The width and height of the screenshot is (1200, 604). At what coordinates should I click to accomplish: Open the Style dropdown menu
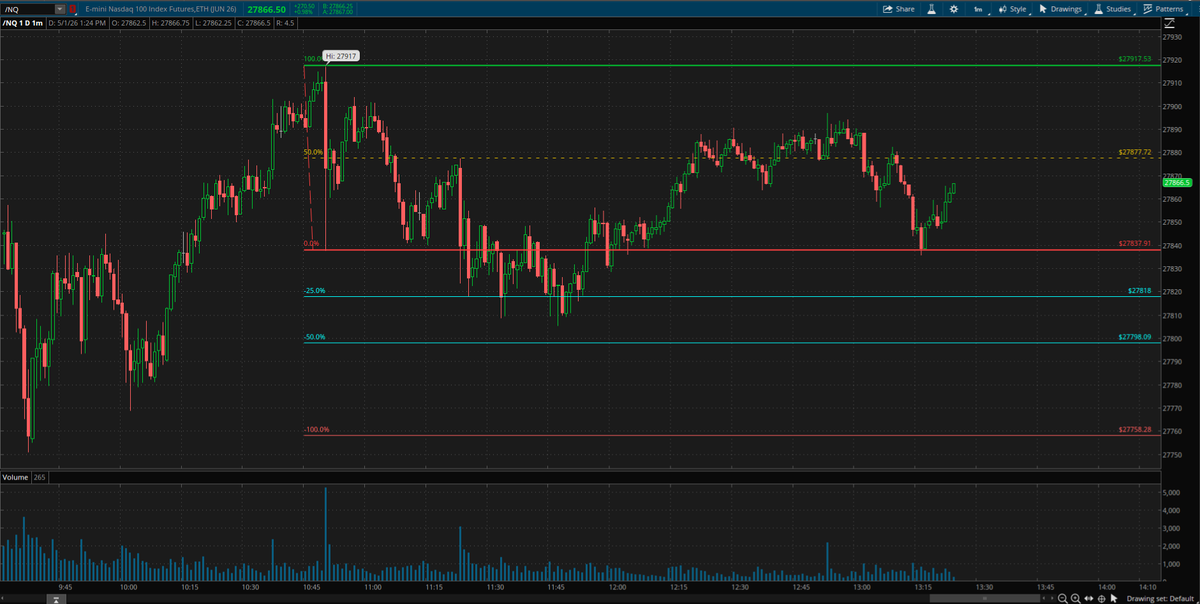pos(1014,8)
